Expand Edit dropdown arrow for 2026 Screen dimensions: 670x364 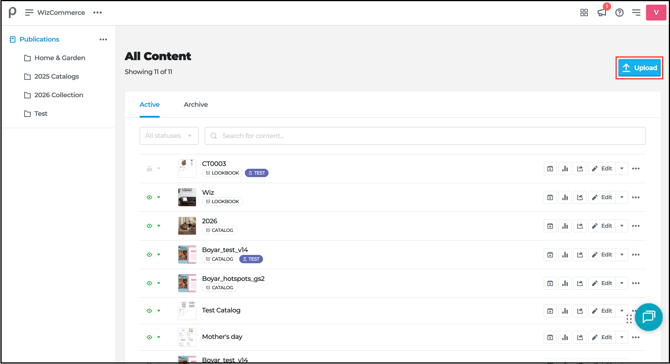tap(622, 226)
